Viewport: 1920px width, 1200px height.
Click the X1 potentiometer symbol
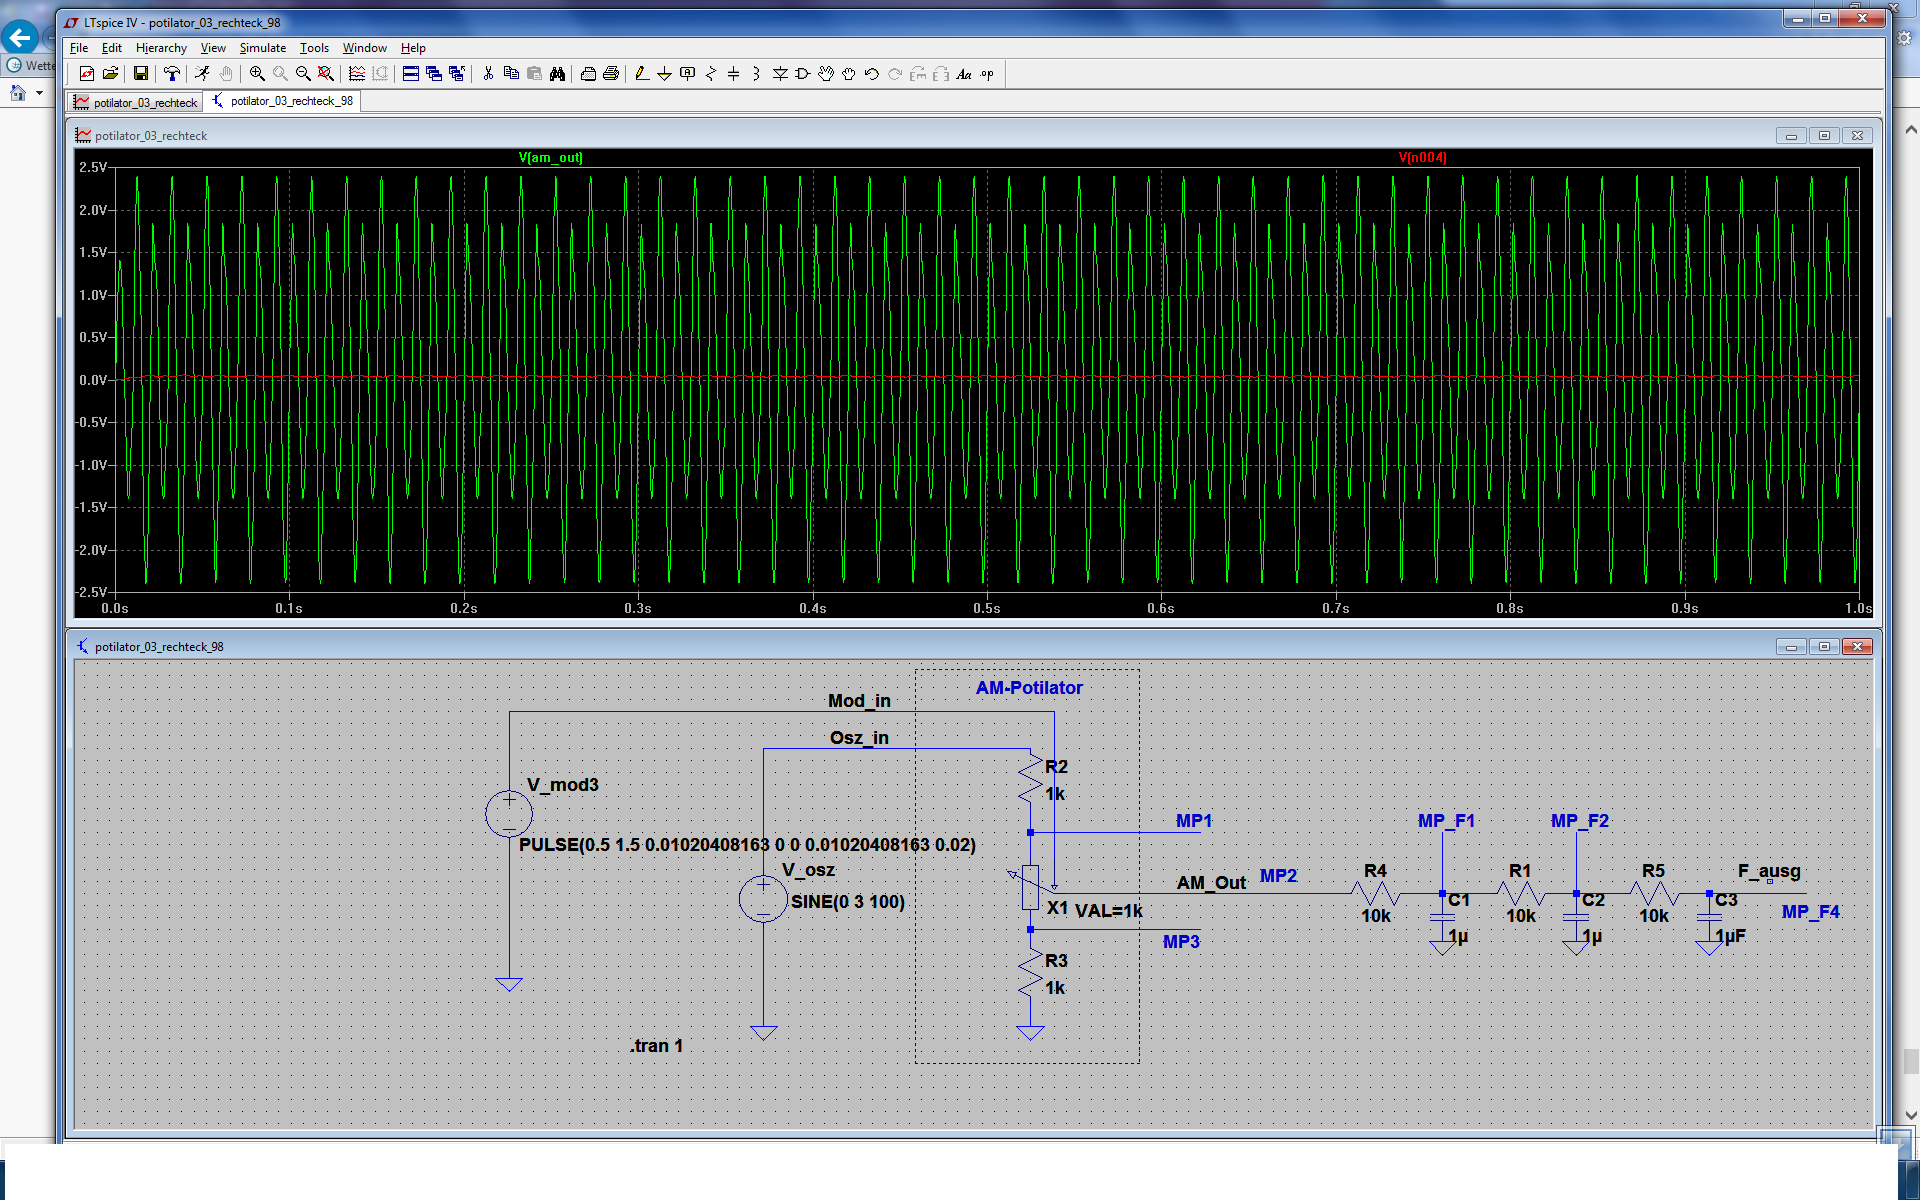tap(1031, 887)
